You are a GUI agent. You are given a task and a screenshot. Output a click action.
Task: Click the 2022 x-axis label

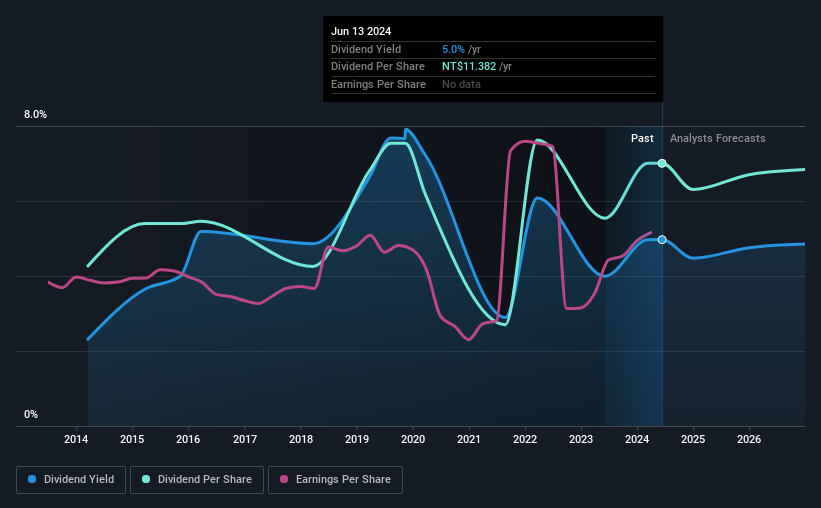click(x=525, y=439)
